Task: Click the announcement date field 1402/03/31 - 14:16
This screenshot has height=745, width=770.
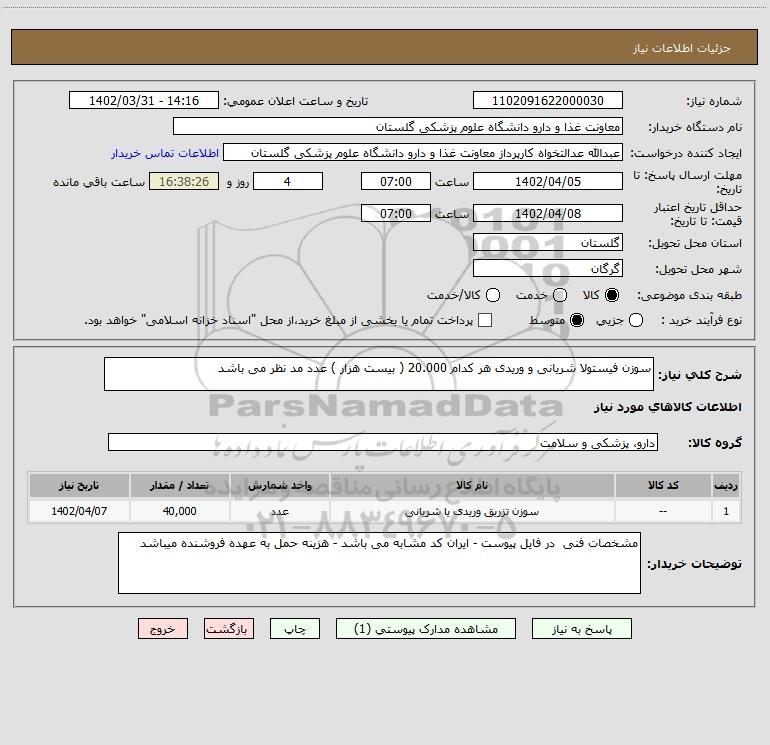Action: point(144,101)
